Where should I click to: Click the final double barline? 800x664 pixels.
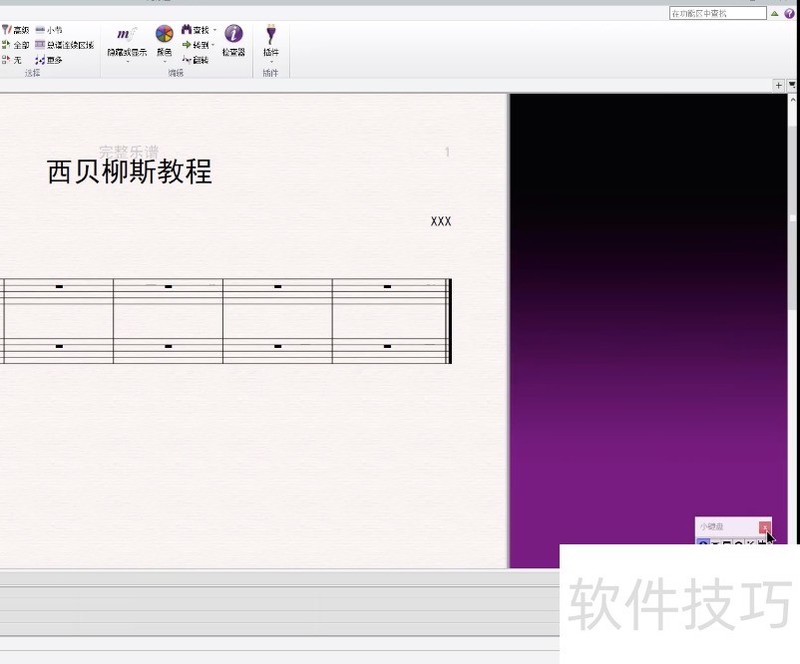click(449, 321)
